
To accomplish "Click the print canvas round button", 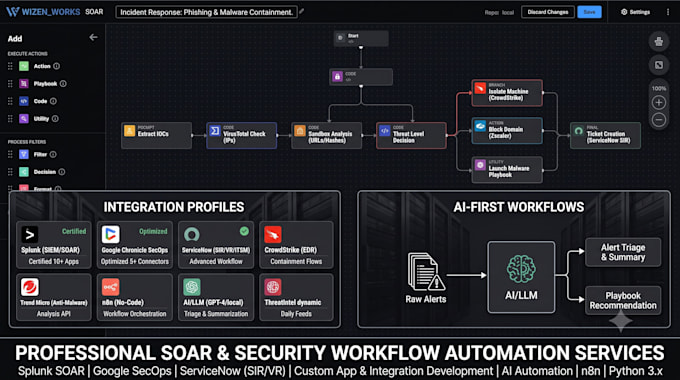I will tap(659, 42).
